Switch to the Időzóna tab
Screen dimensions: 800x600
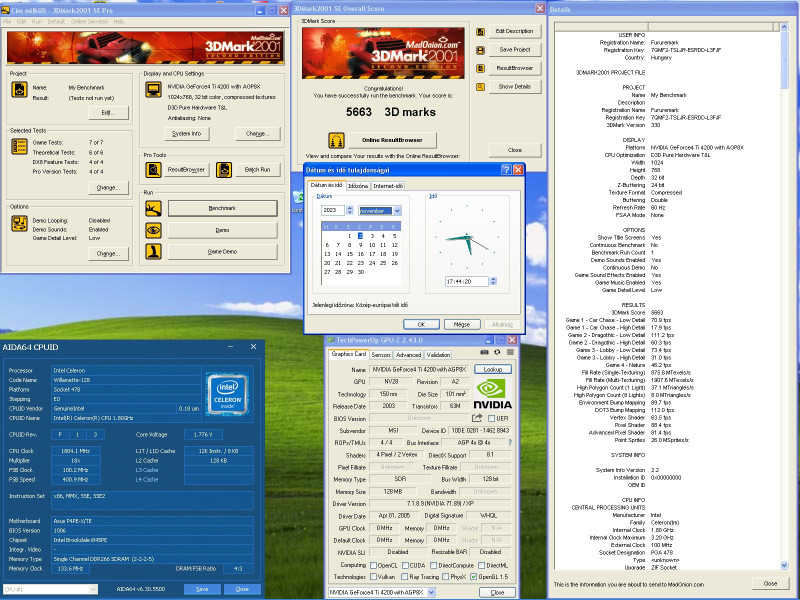point(358,186)
